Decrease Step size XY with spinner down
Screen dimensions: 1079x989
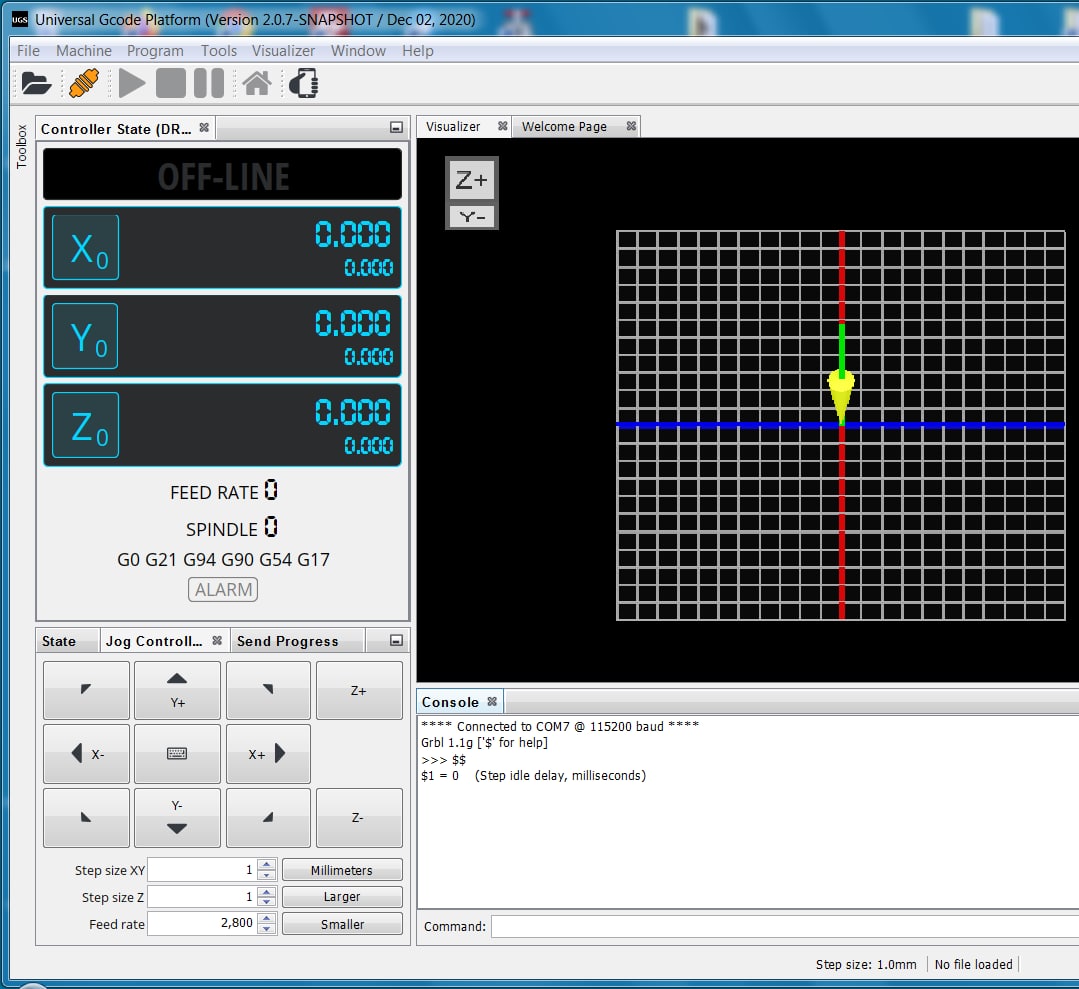click(267, 875)
